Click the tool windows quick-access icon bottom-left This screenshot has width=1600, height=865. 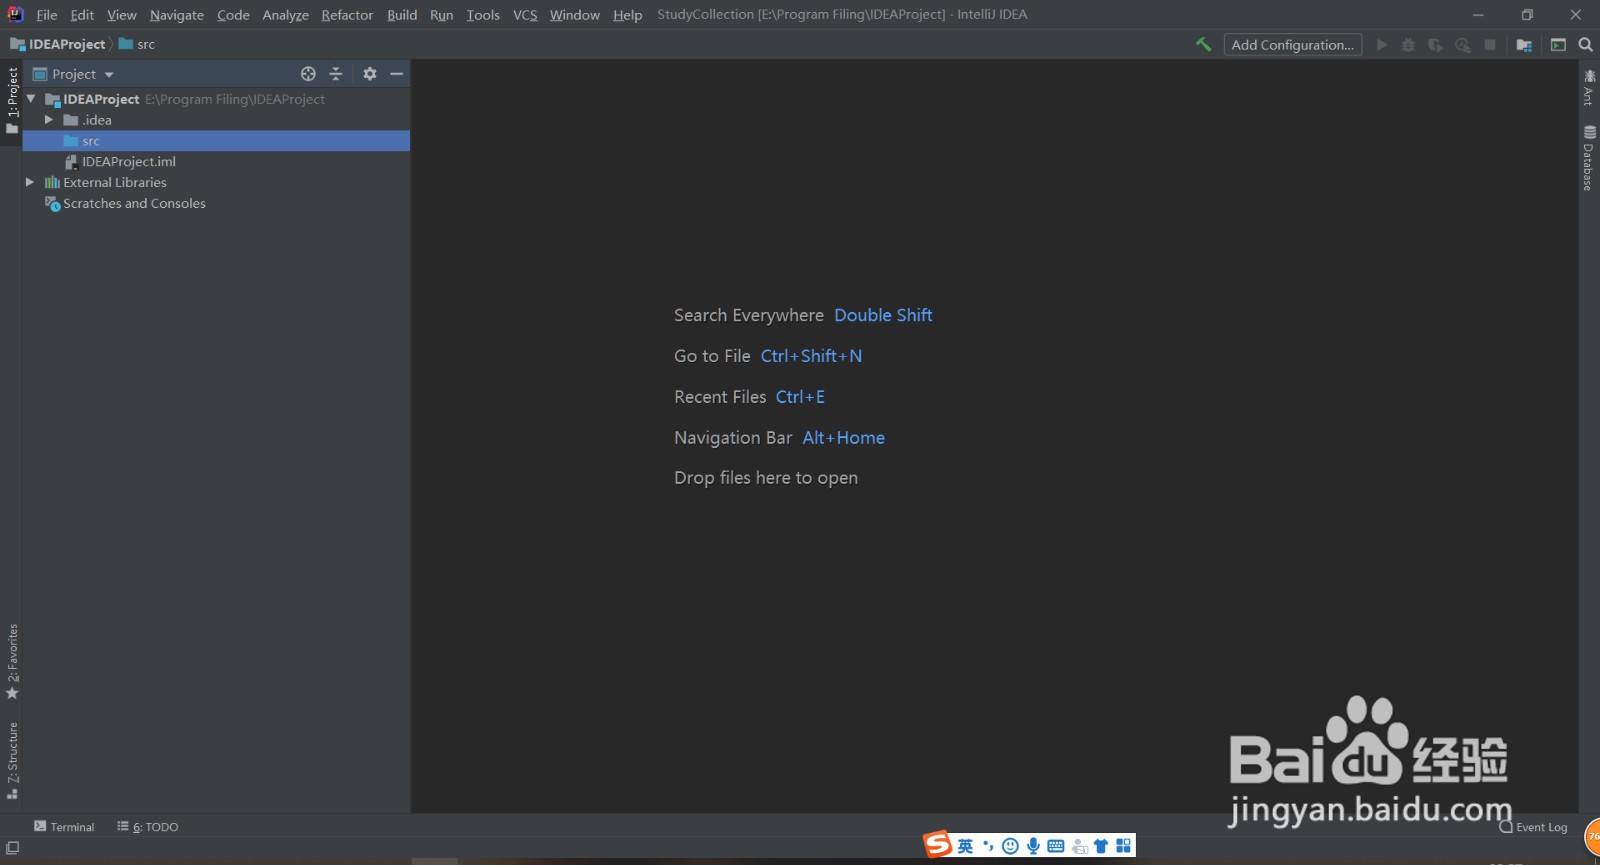pos(12,848)
